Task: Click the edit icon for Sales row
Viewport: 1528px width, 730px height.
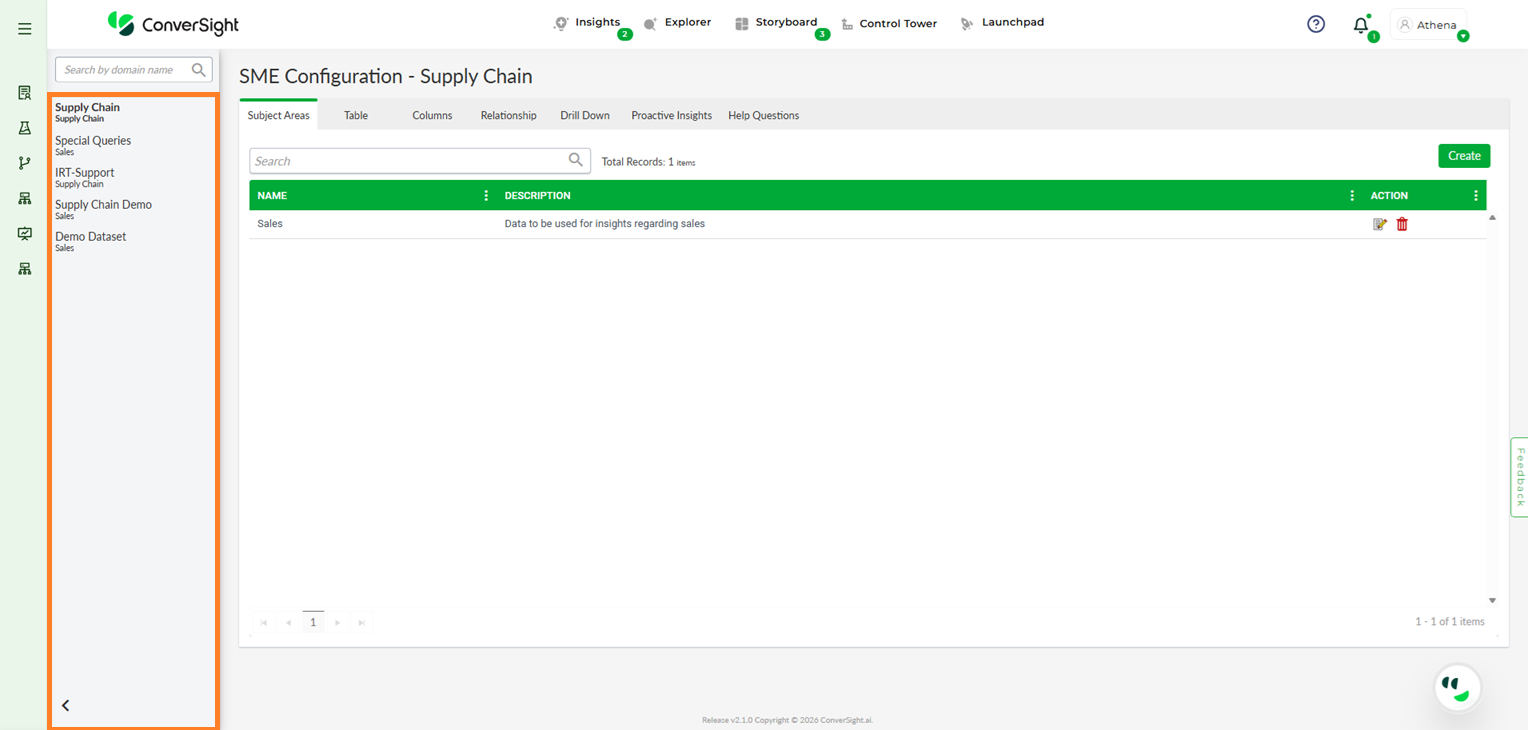Action: tap(1380, 224)
